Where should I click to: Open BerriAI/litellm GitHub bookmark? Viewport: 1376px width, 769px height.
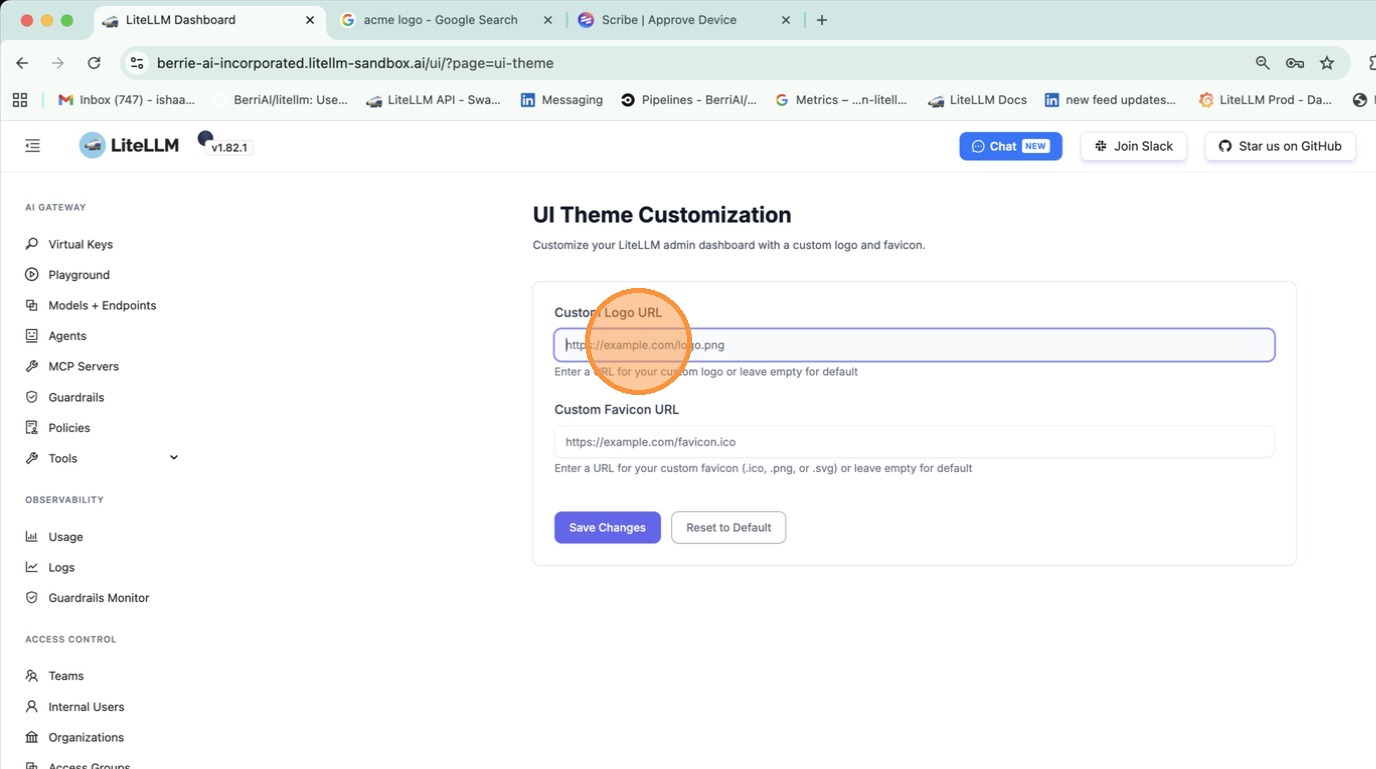tap(280, 100)
